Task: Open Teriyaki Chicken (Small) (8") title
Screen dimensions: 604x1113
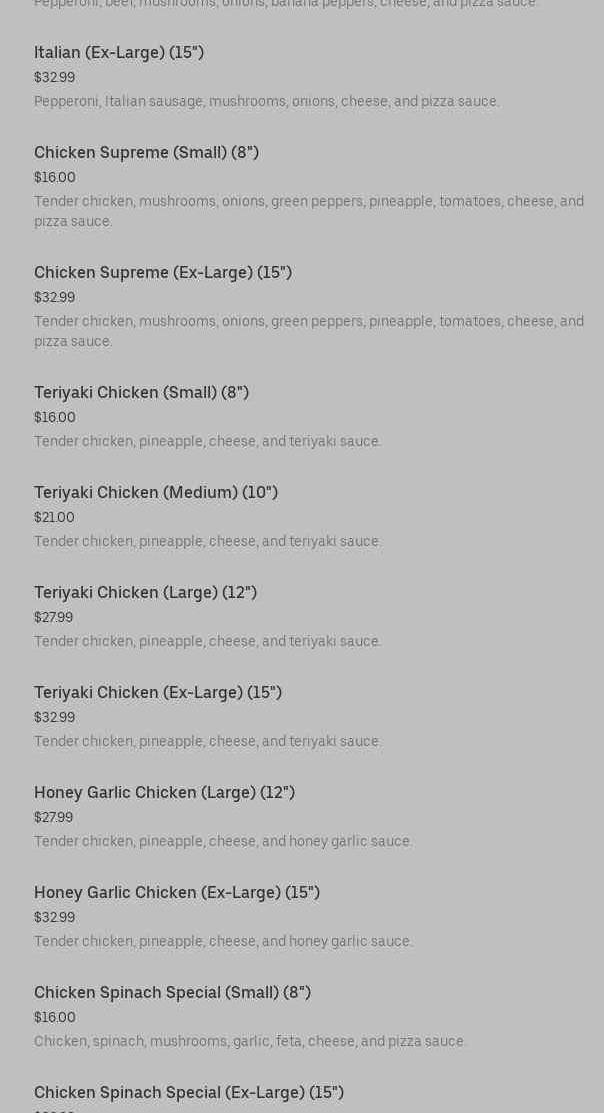Action: click(141, 393)
